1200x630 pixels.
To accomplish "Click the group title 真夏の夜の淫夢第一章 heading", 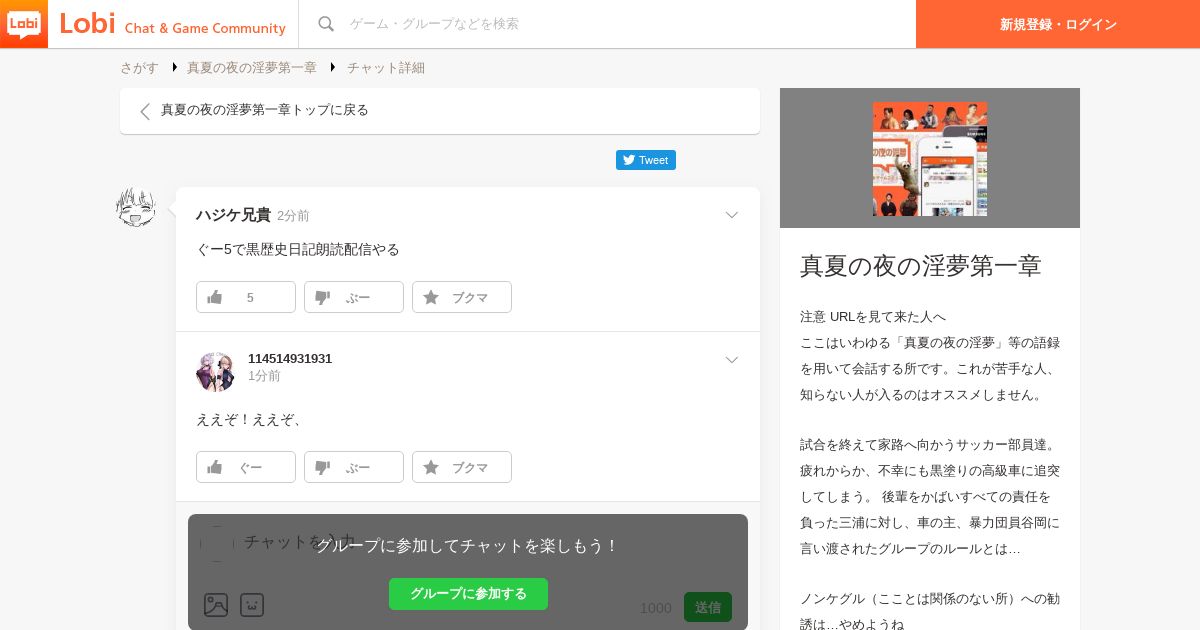I will pyautogui.click(x=921, y=266).
